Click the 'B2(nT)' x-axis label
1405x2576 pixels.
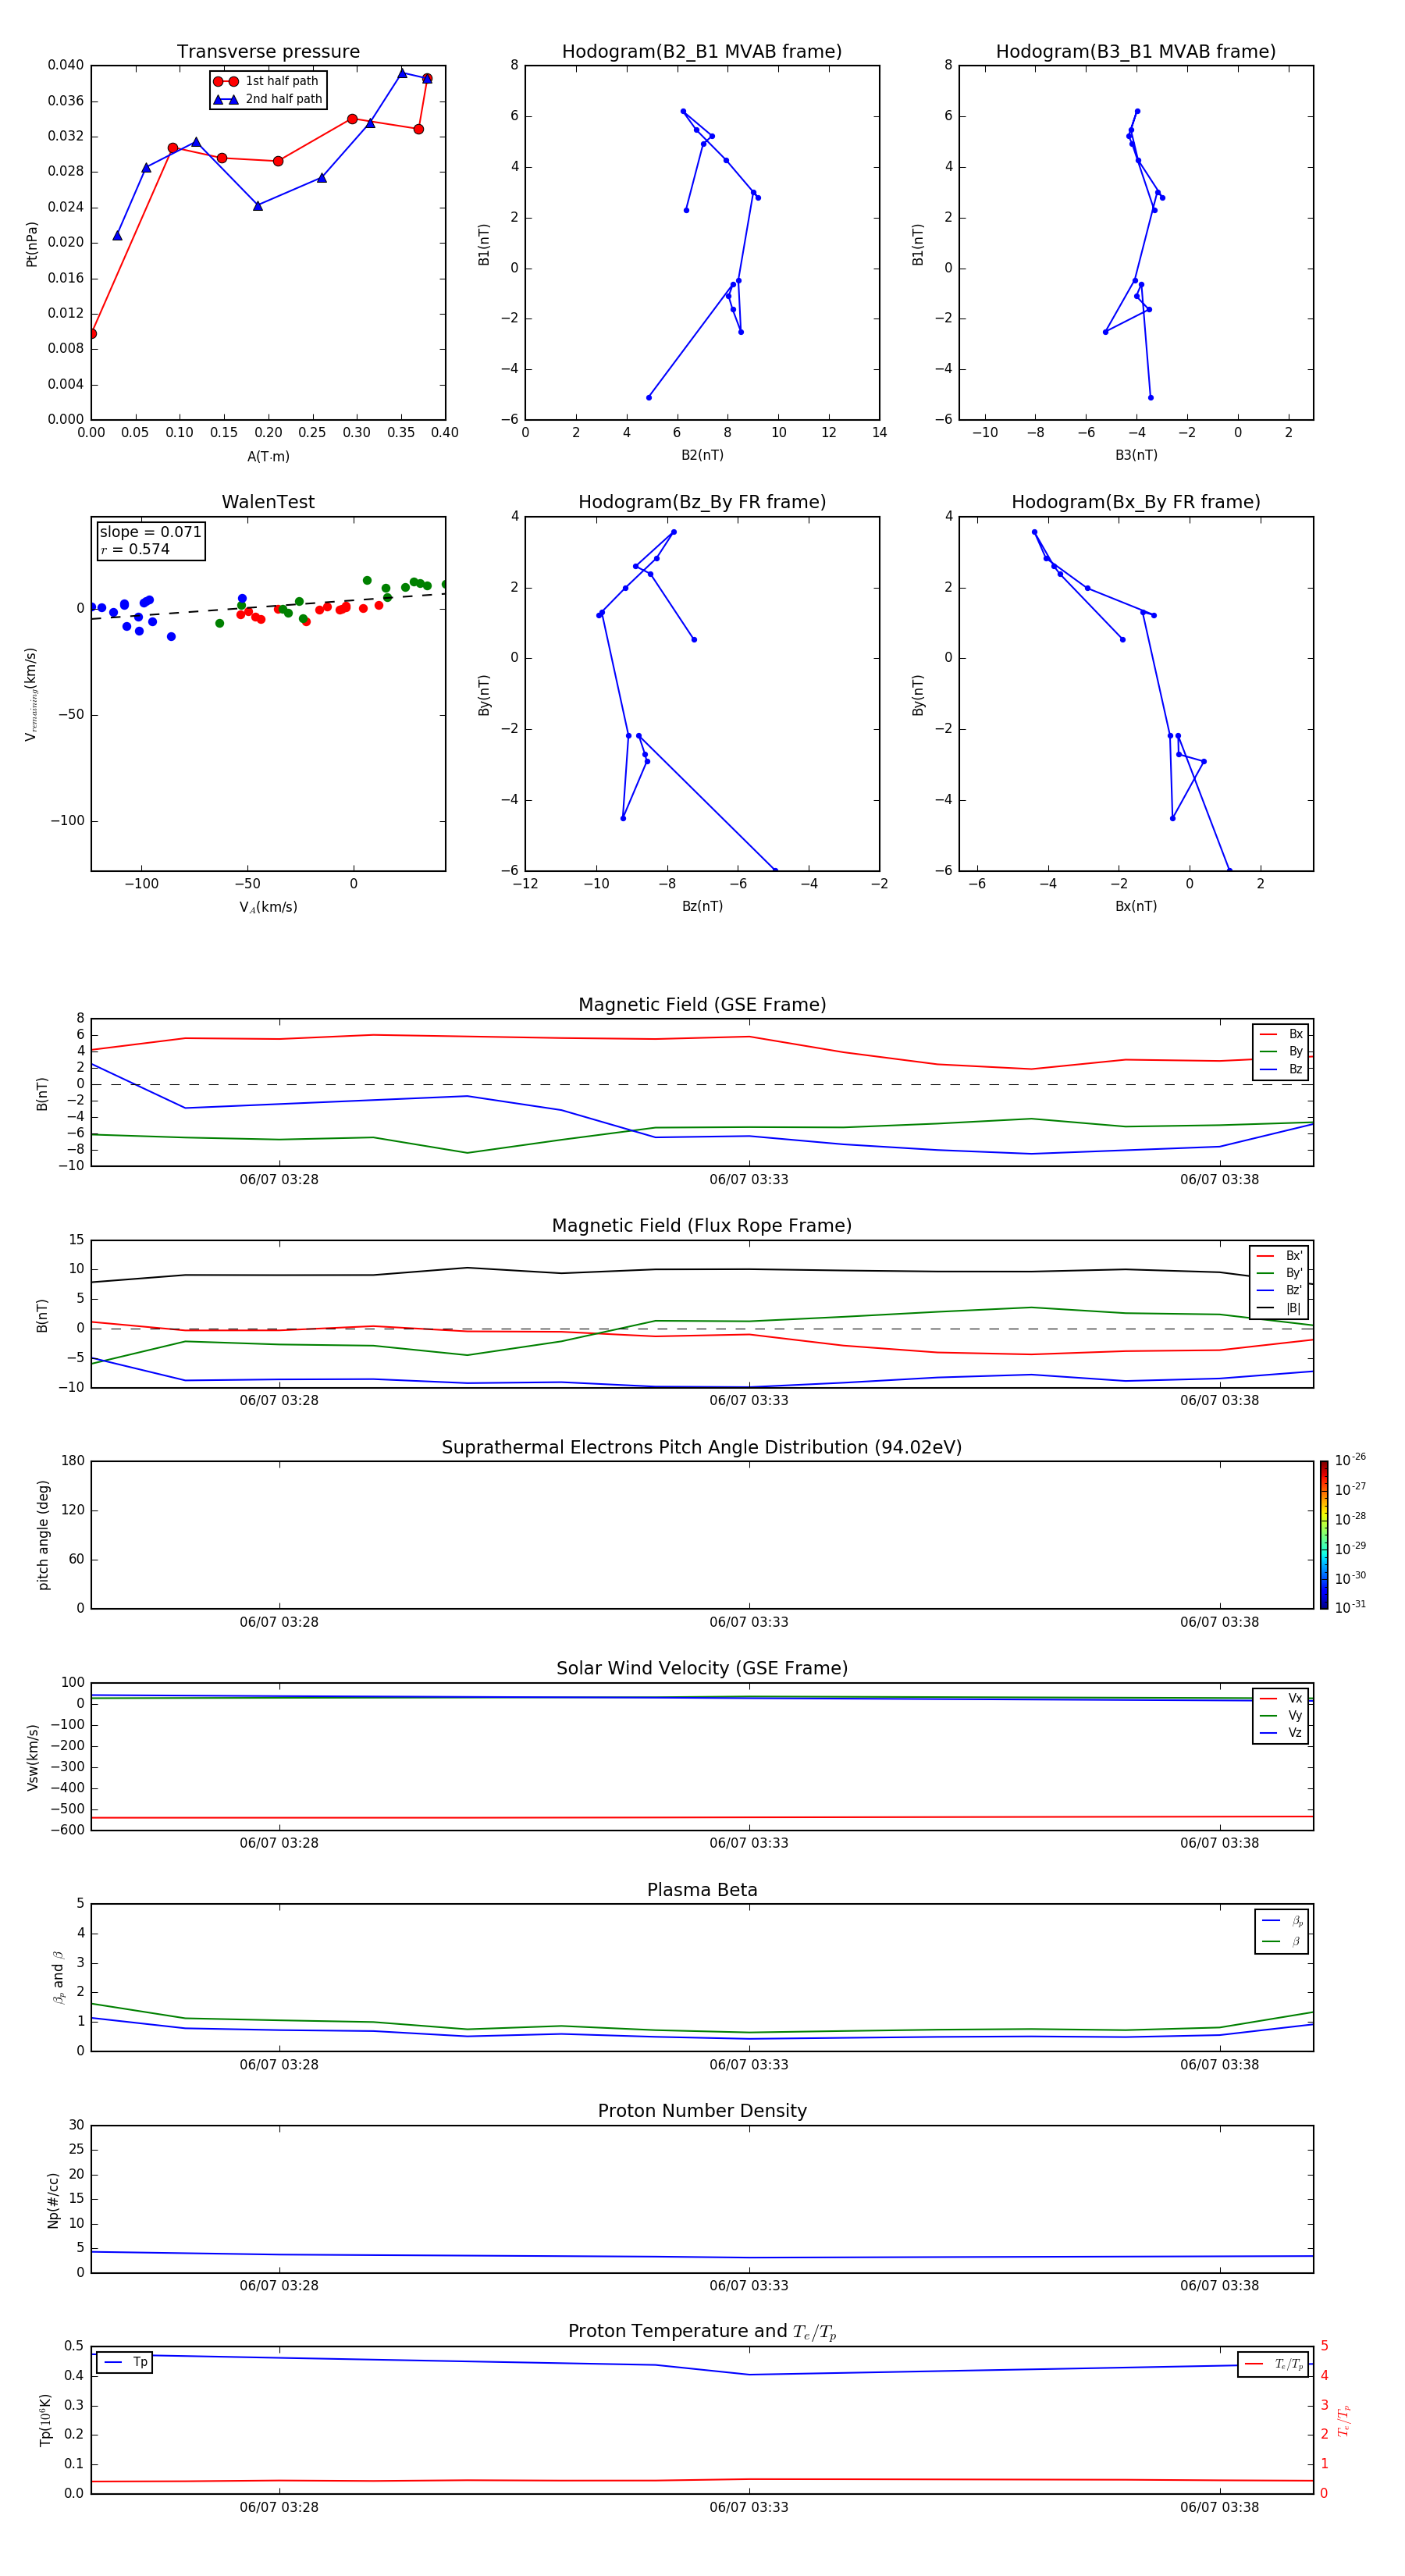pyautogui.click(x=702, y=455)
